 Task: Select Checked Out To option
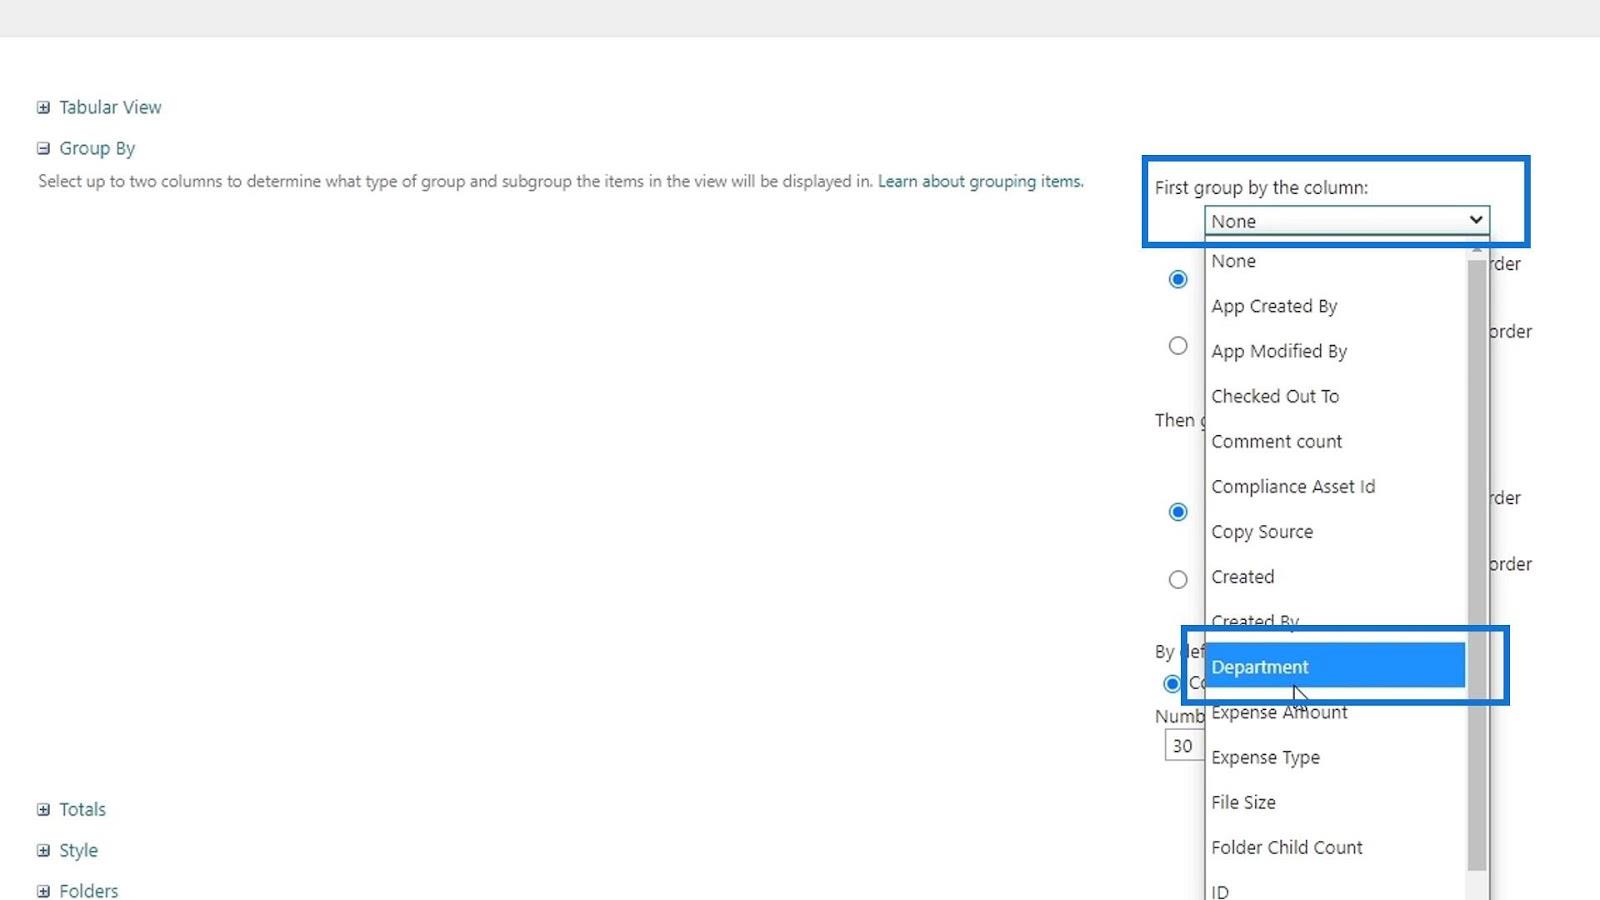(x=1335, y=396)
